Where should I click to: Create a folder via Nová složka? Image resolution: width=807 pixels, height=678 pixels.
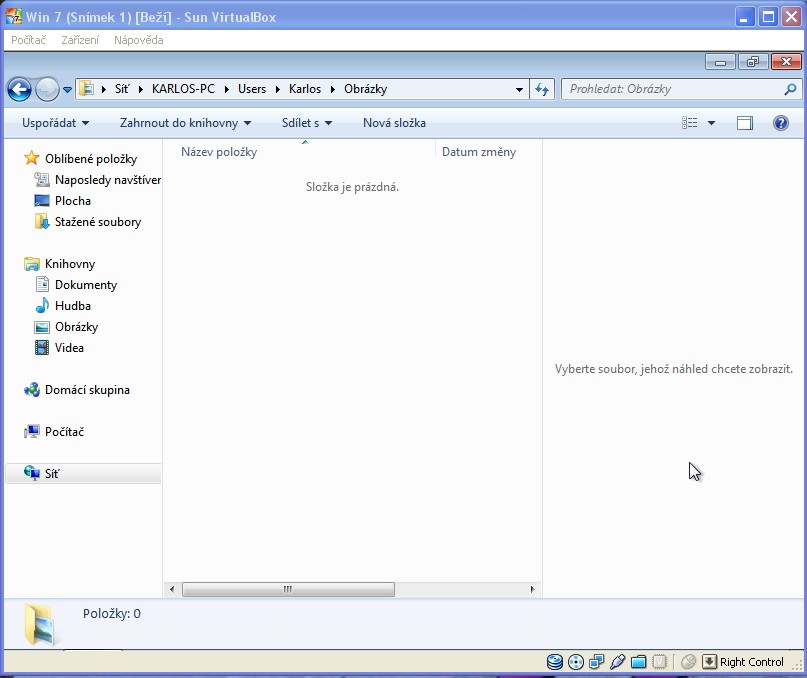(x=394, y=123)
